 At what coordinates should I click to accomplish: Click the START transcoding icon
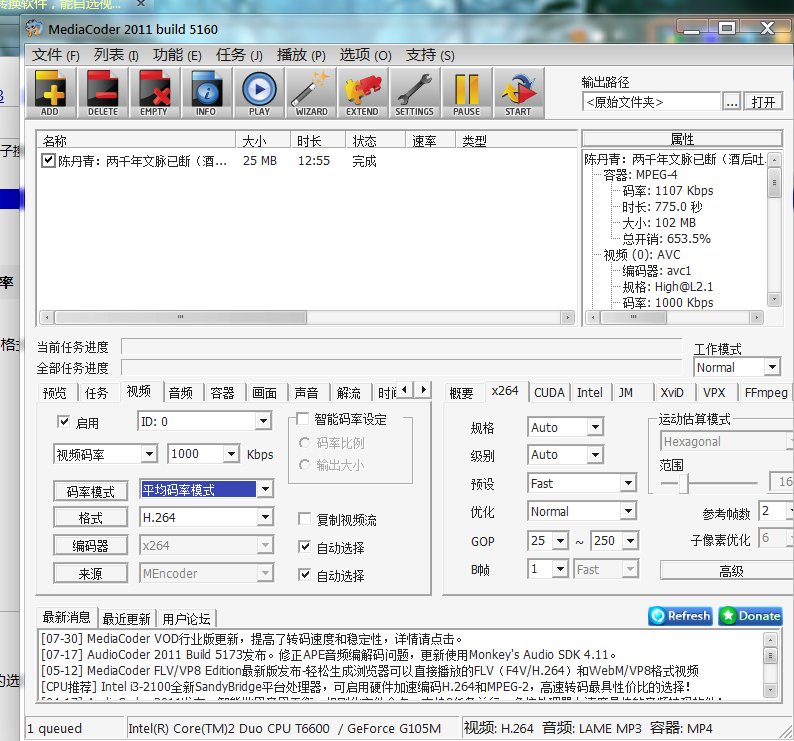tap(519, 93)
